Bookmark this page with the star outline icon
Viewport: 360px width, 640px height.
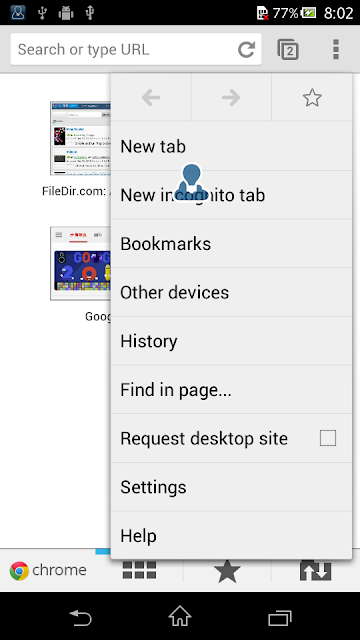coord(312,98)
